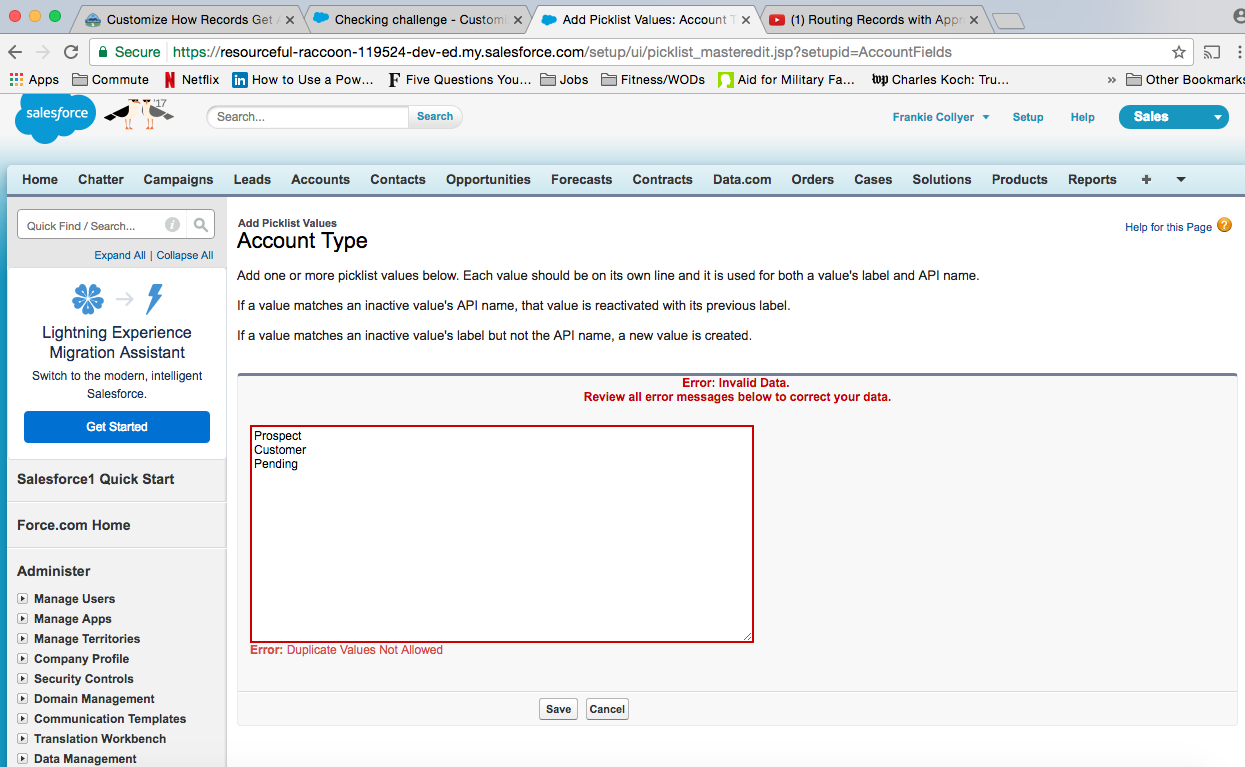
Task: Click the global Search input field
Action: click(308, 117)
